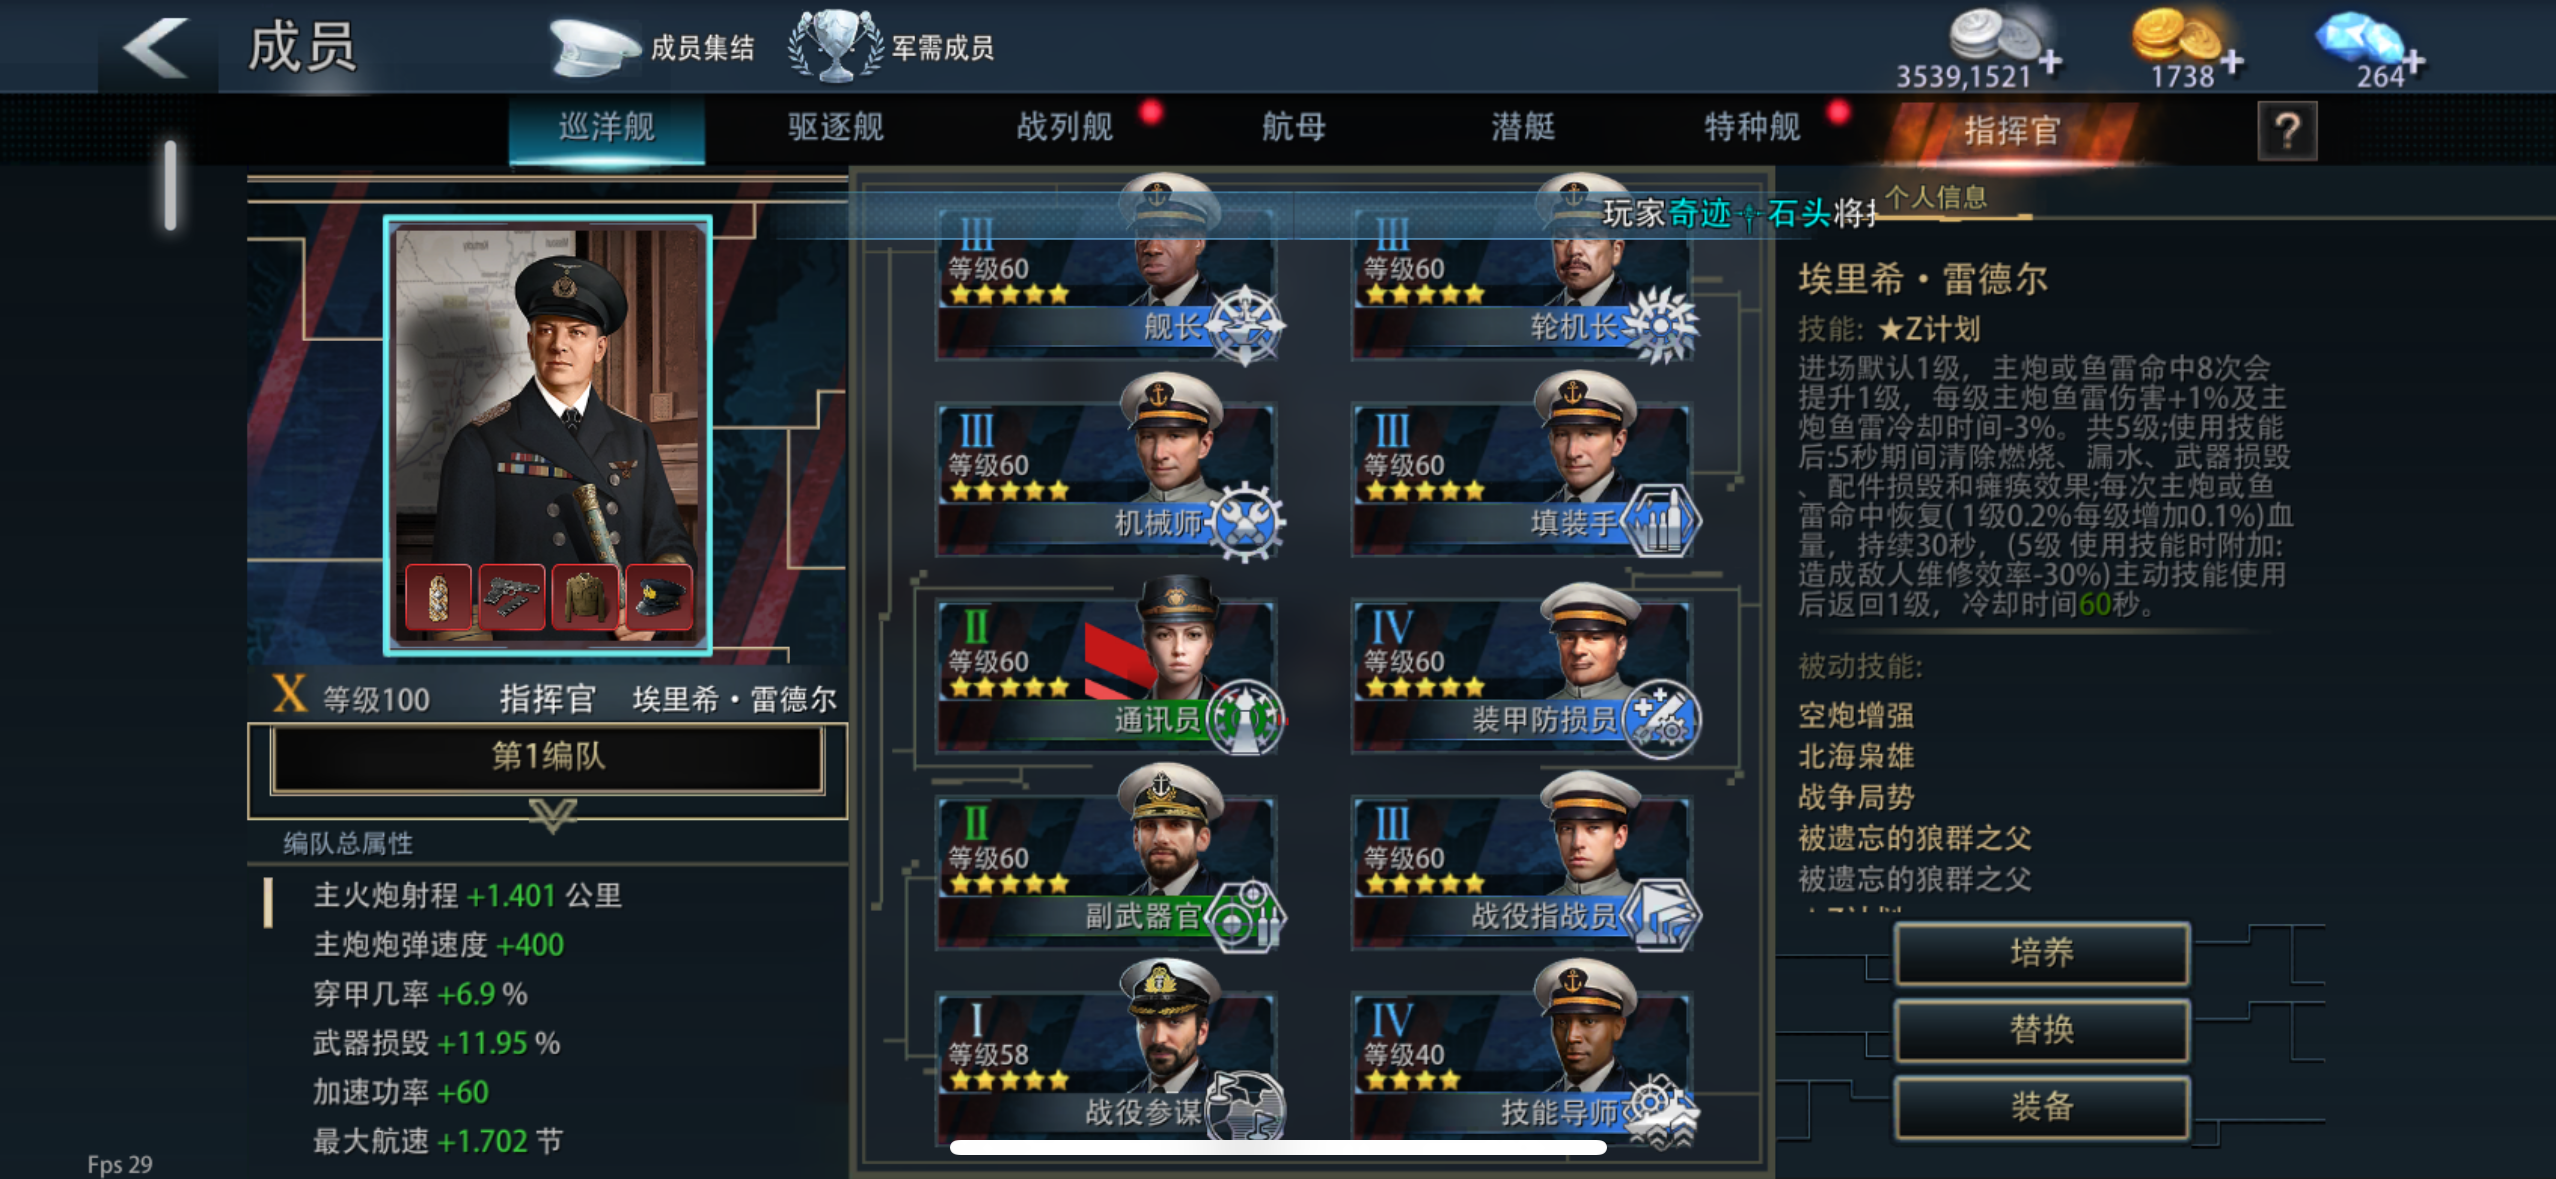Viewport: 2556px width, 1179px height.
Task: Open the 指挥官 tab
Action: (2012, 131)
